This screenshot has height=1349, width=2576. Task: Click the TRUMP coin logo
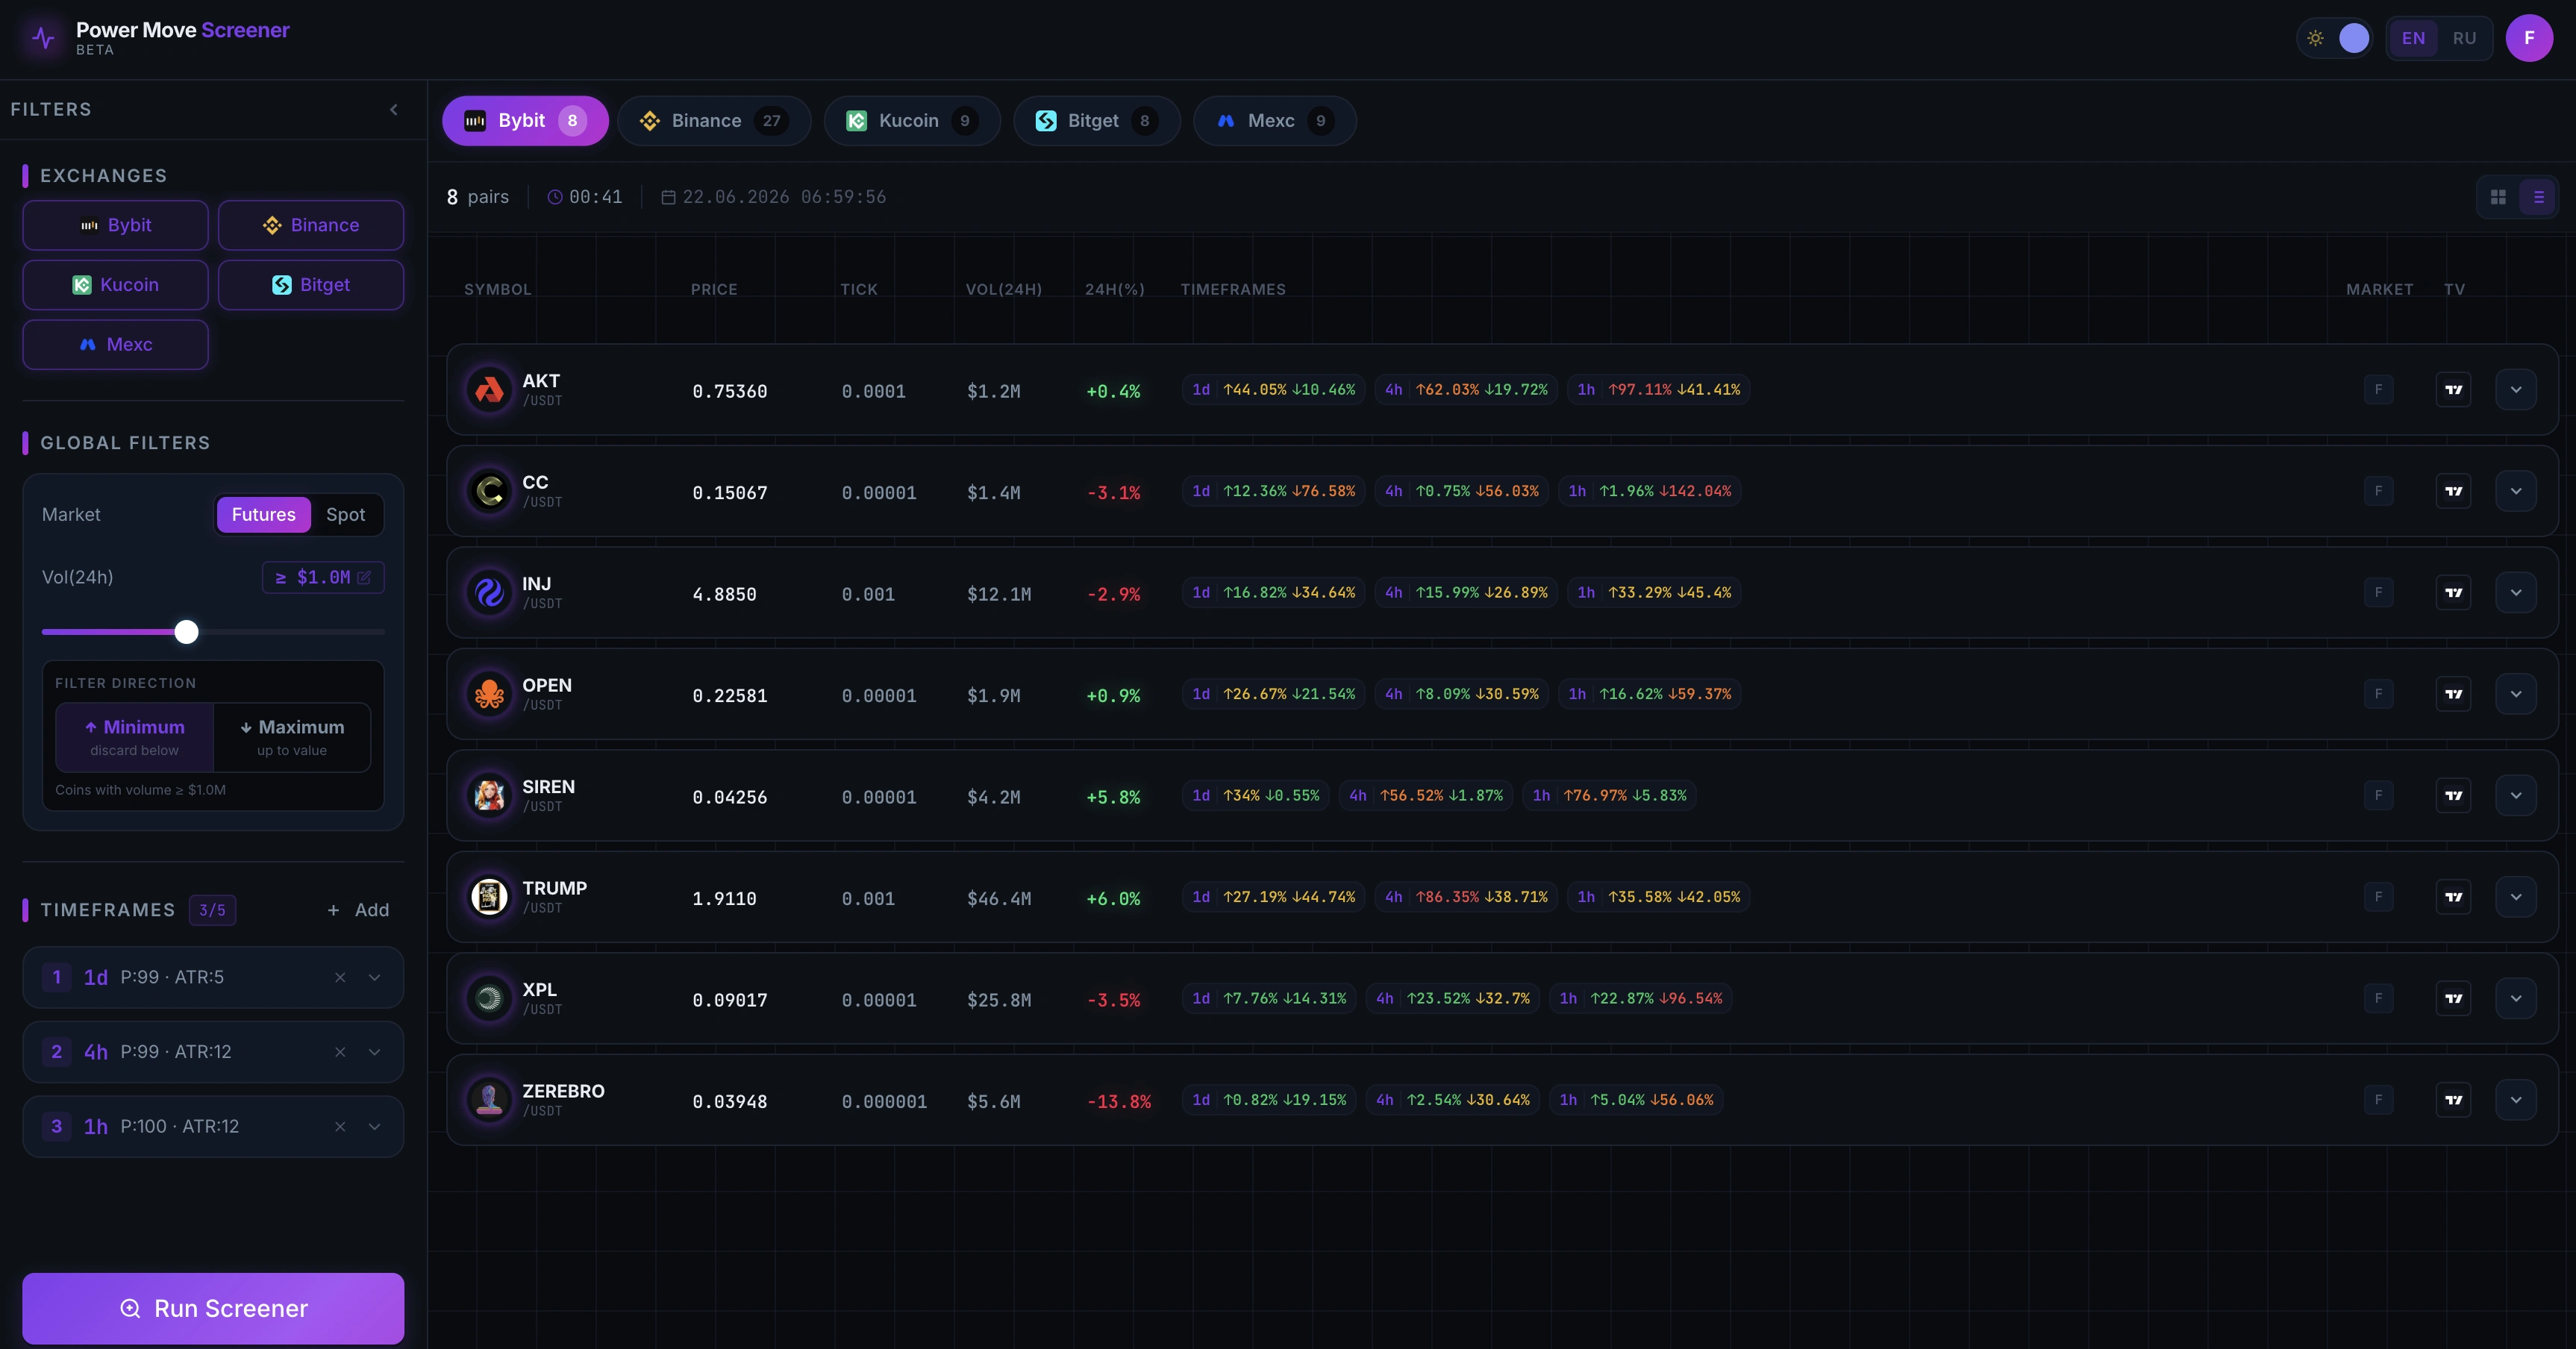pos(489,897)
